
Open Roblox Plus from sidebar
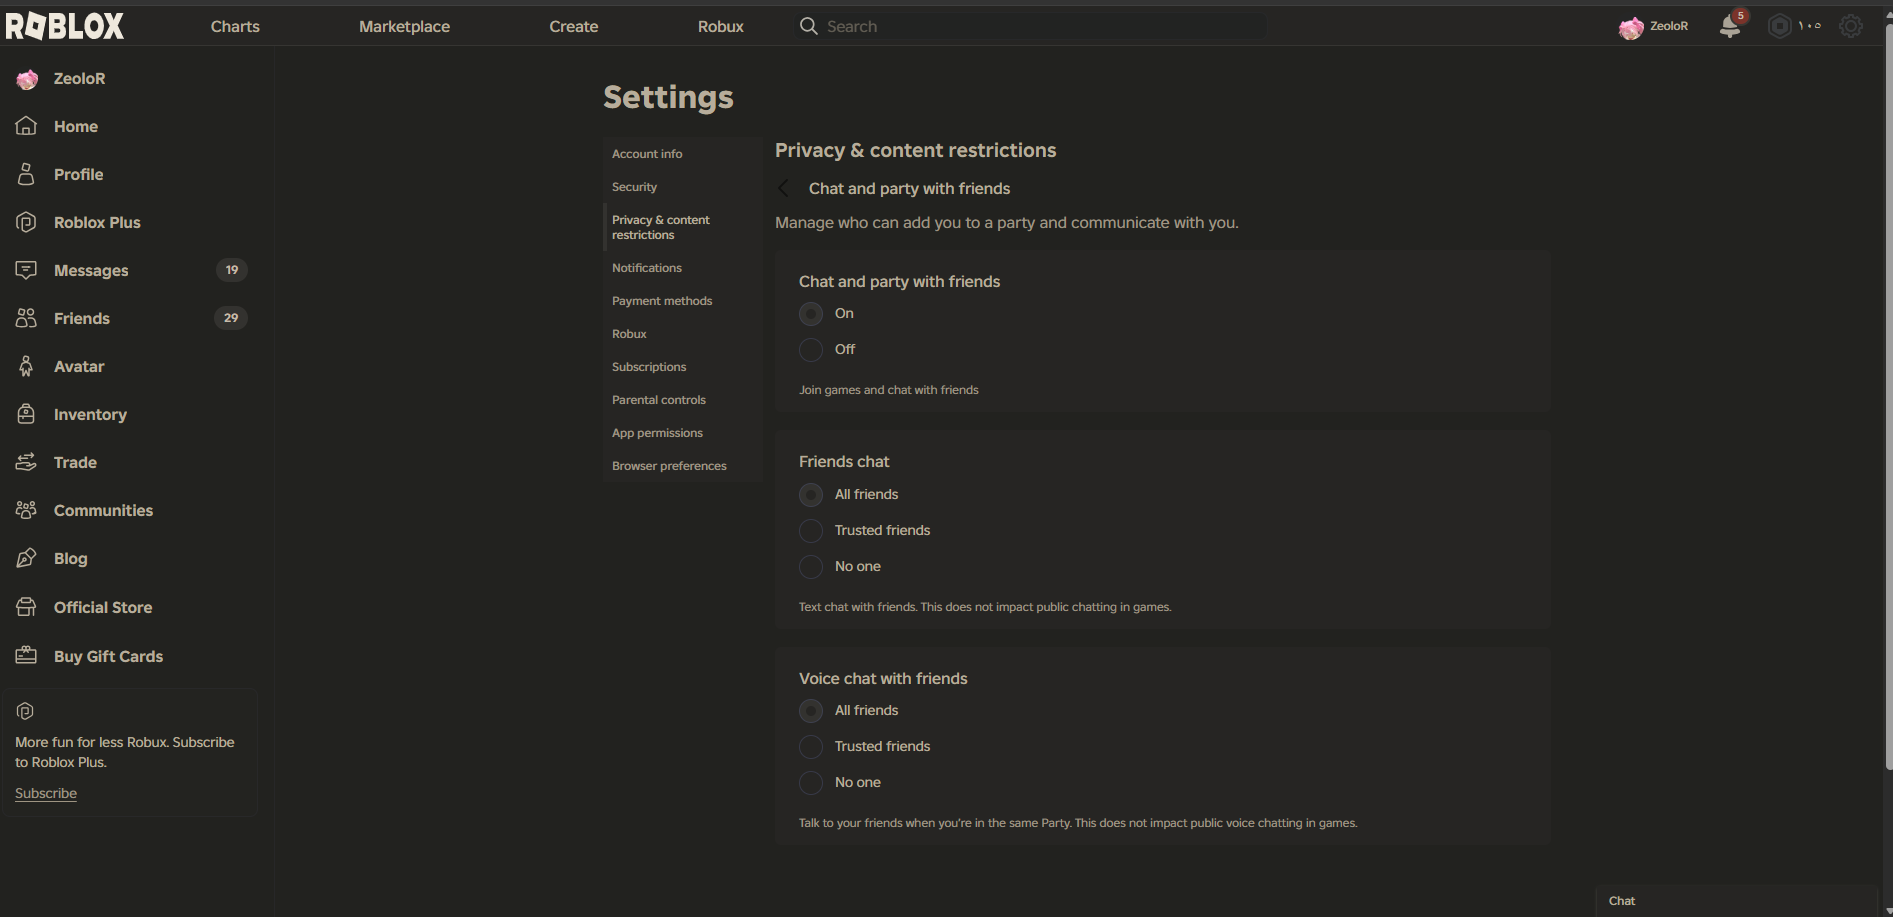pyautogui.click(x=97, y=223)
